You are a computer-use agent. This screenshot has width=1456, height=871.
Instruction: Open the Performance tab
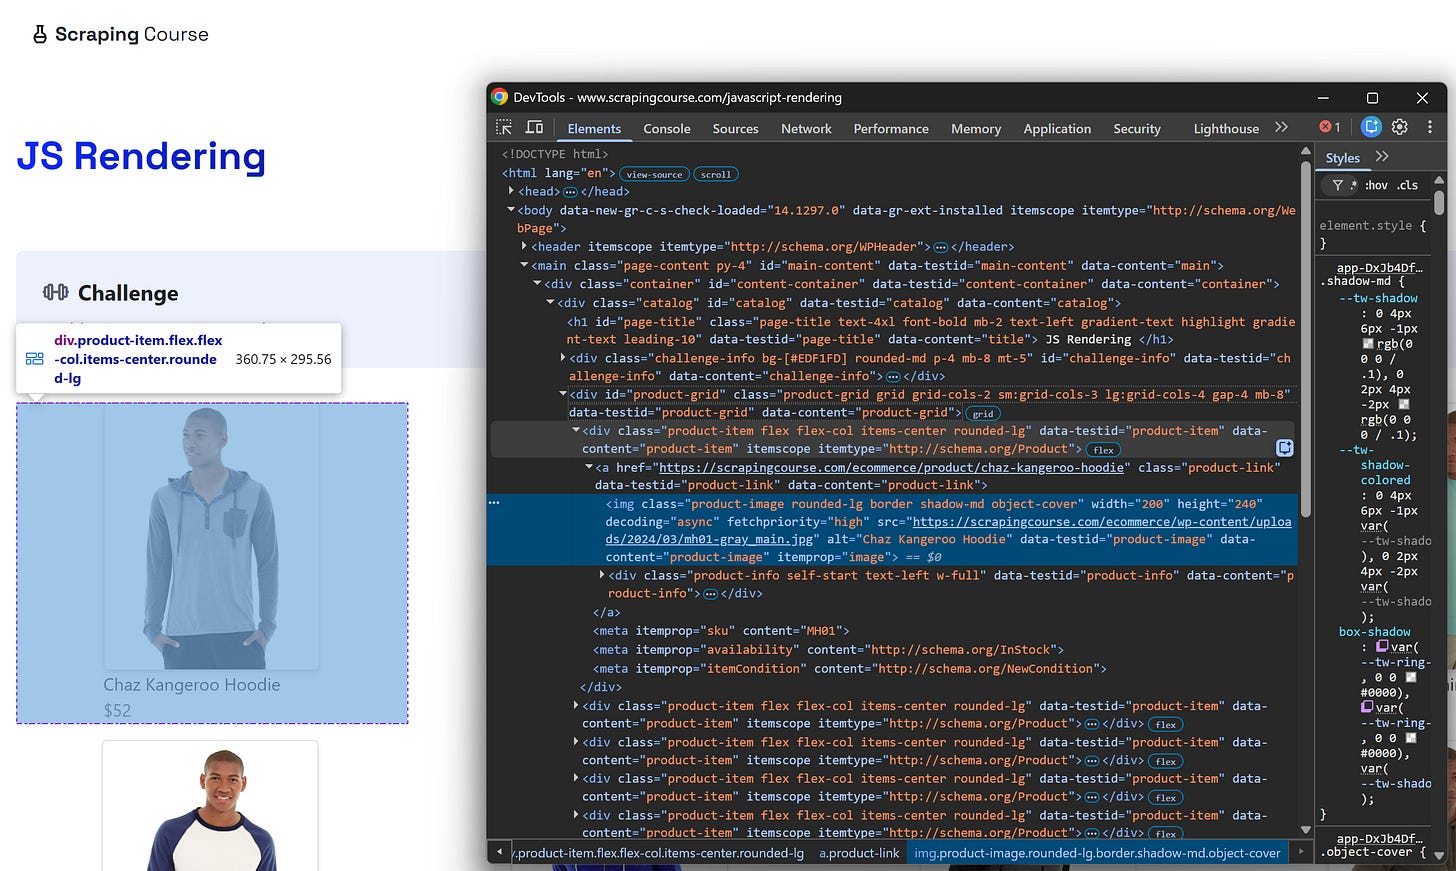[x=891, y=128]
